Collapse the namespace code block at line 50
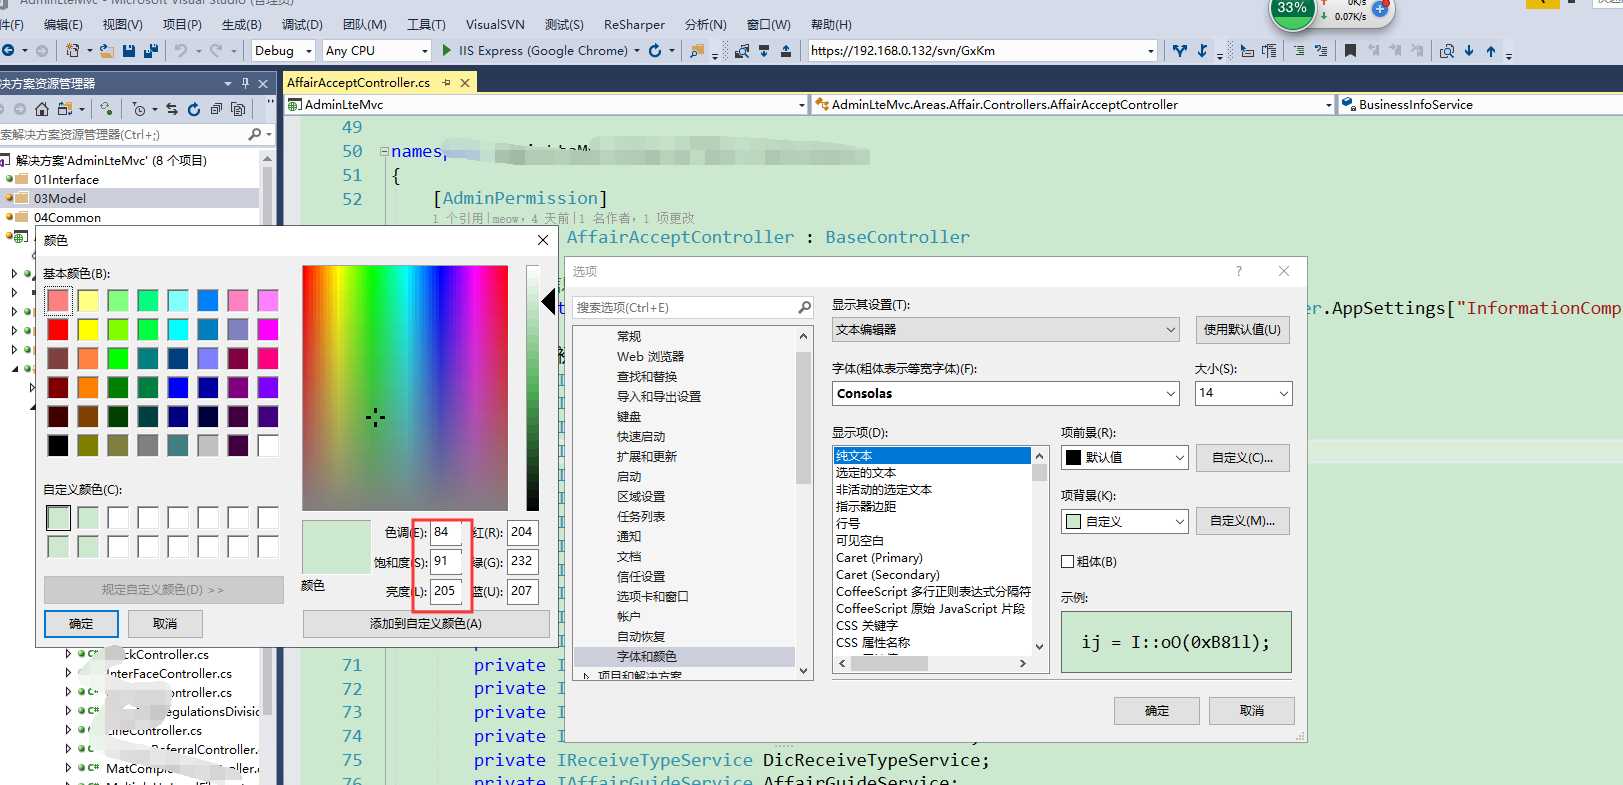The height and width of the screenshot is (785, 1623). (384, 152)
